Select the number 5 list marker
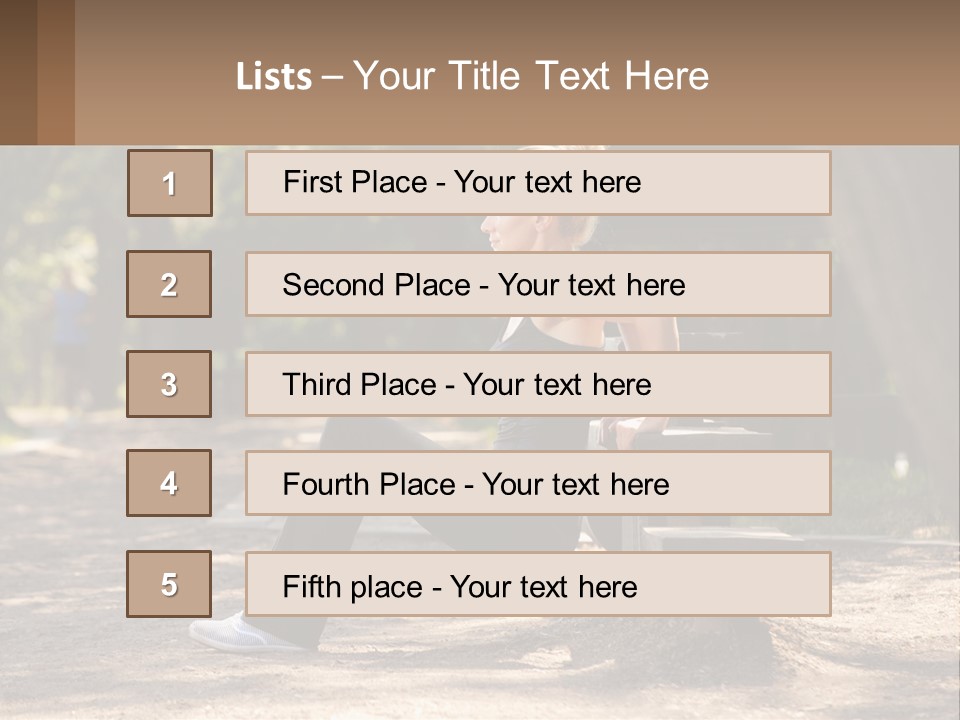This screenshot has width=960, height=720. coord(169,584)
